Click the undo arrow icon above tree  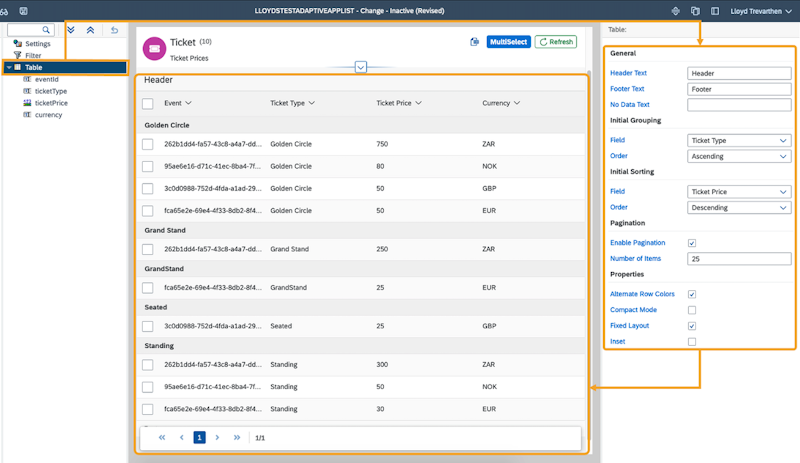tap(114, 30)
